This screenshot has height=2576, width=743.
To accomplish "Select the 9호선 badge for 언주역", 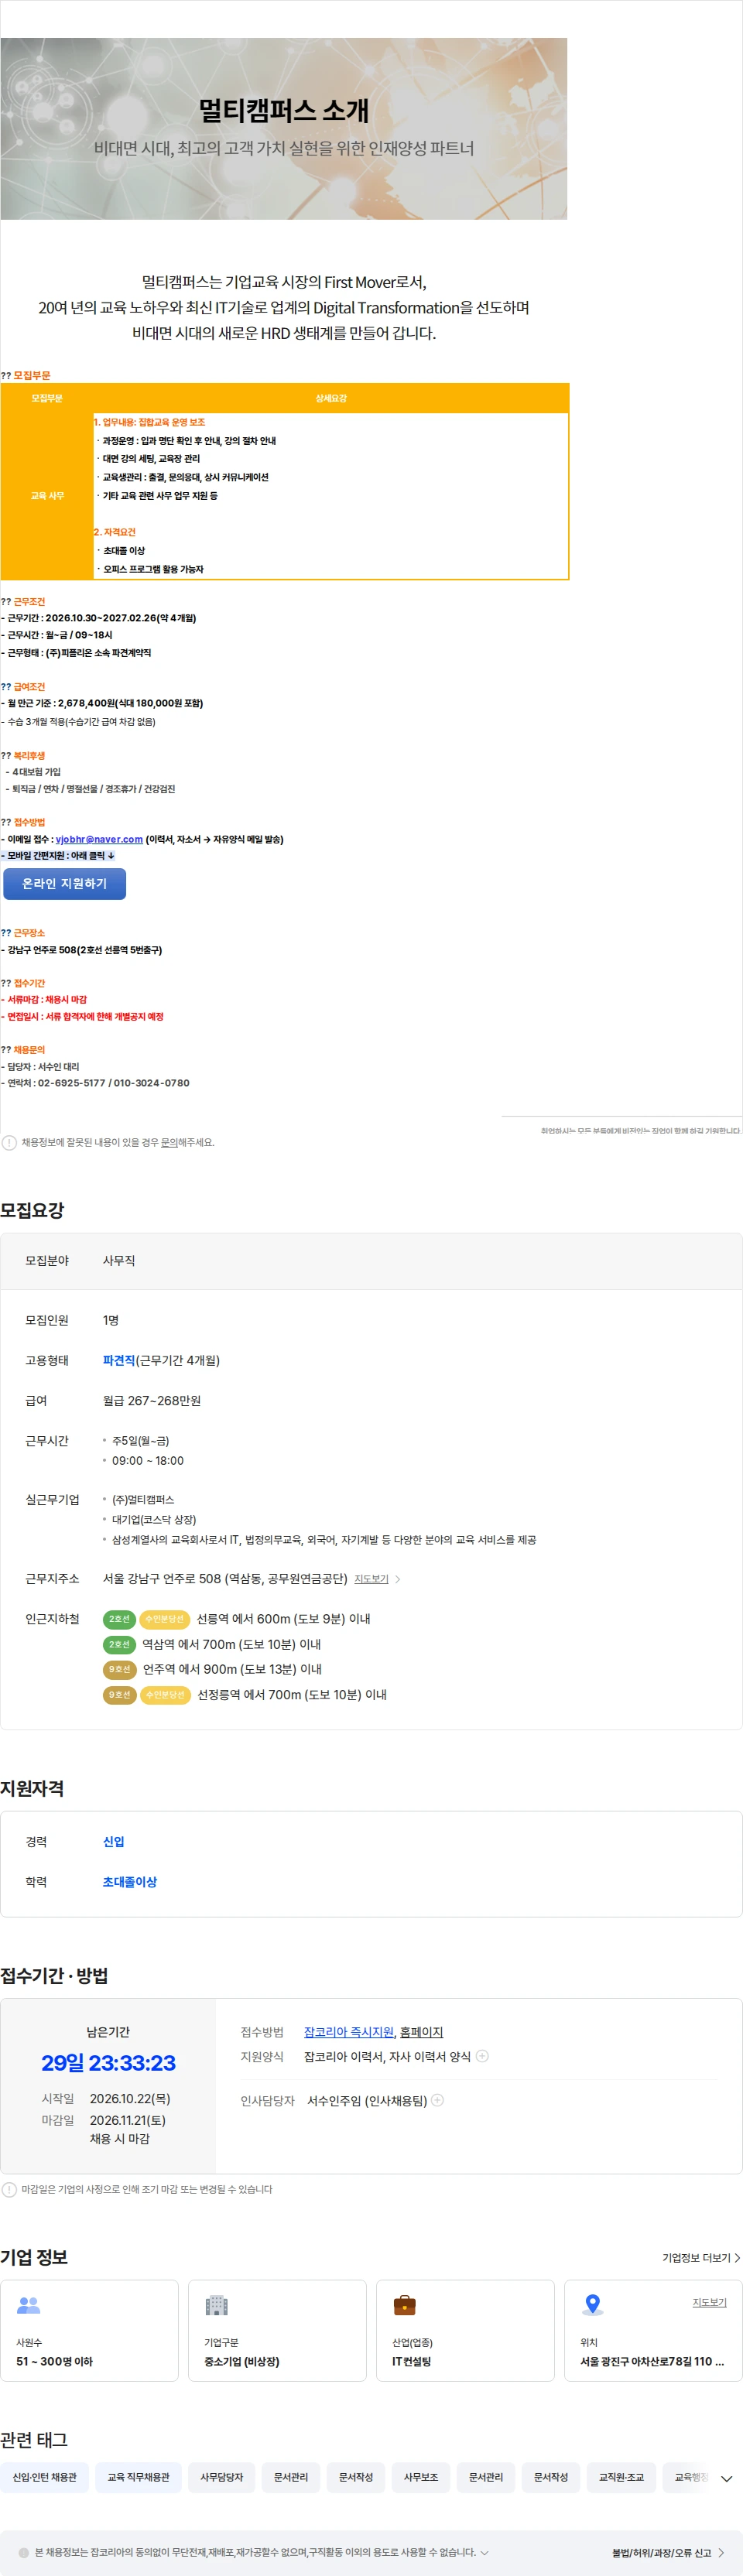I will point(119,1669).
